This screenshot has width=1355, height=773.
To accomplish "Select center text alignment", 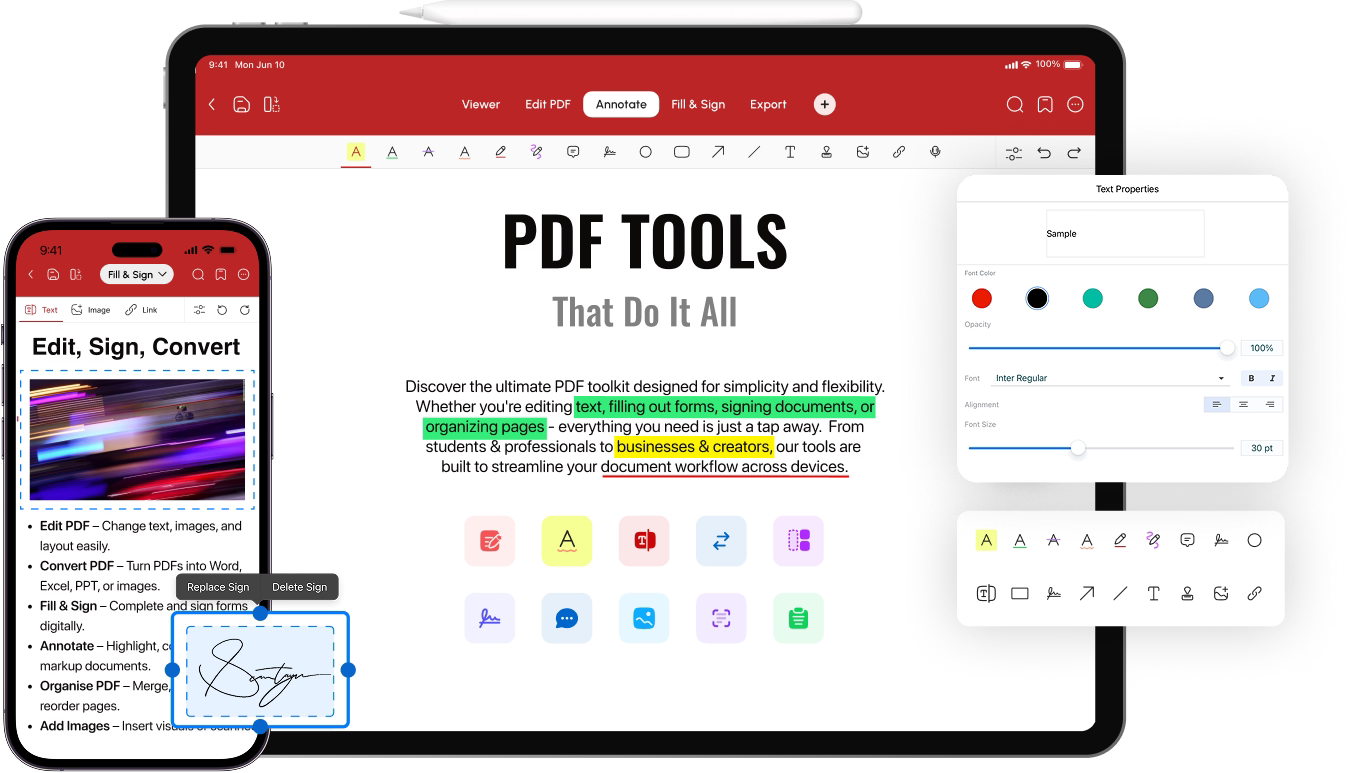I will [x=1243, y=404].
